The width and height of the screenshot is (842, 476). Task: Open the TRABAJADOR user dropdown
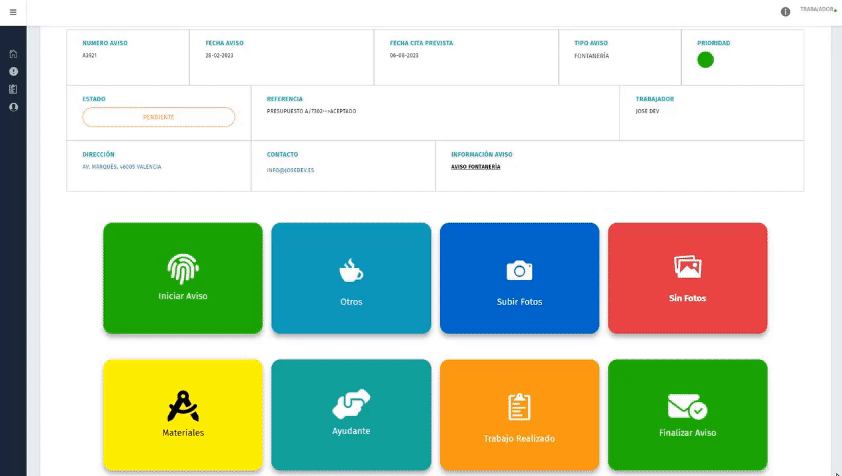tap(818, 9)
